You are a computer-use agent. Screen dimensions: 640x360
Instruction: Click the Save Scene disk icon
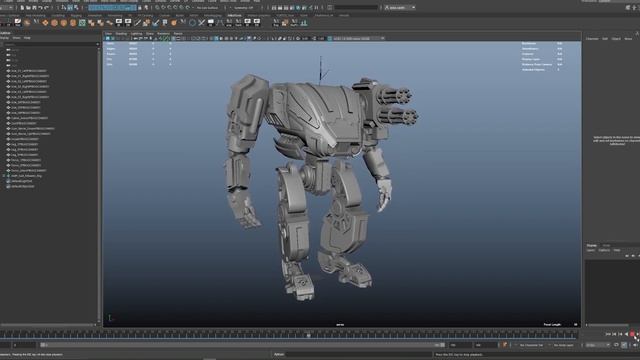click(34, 7)
